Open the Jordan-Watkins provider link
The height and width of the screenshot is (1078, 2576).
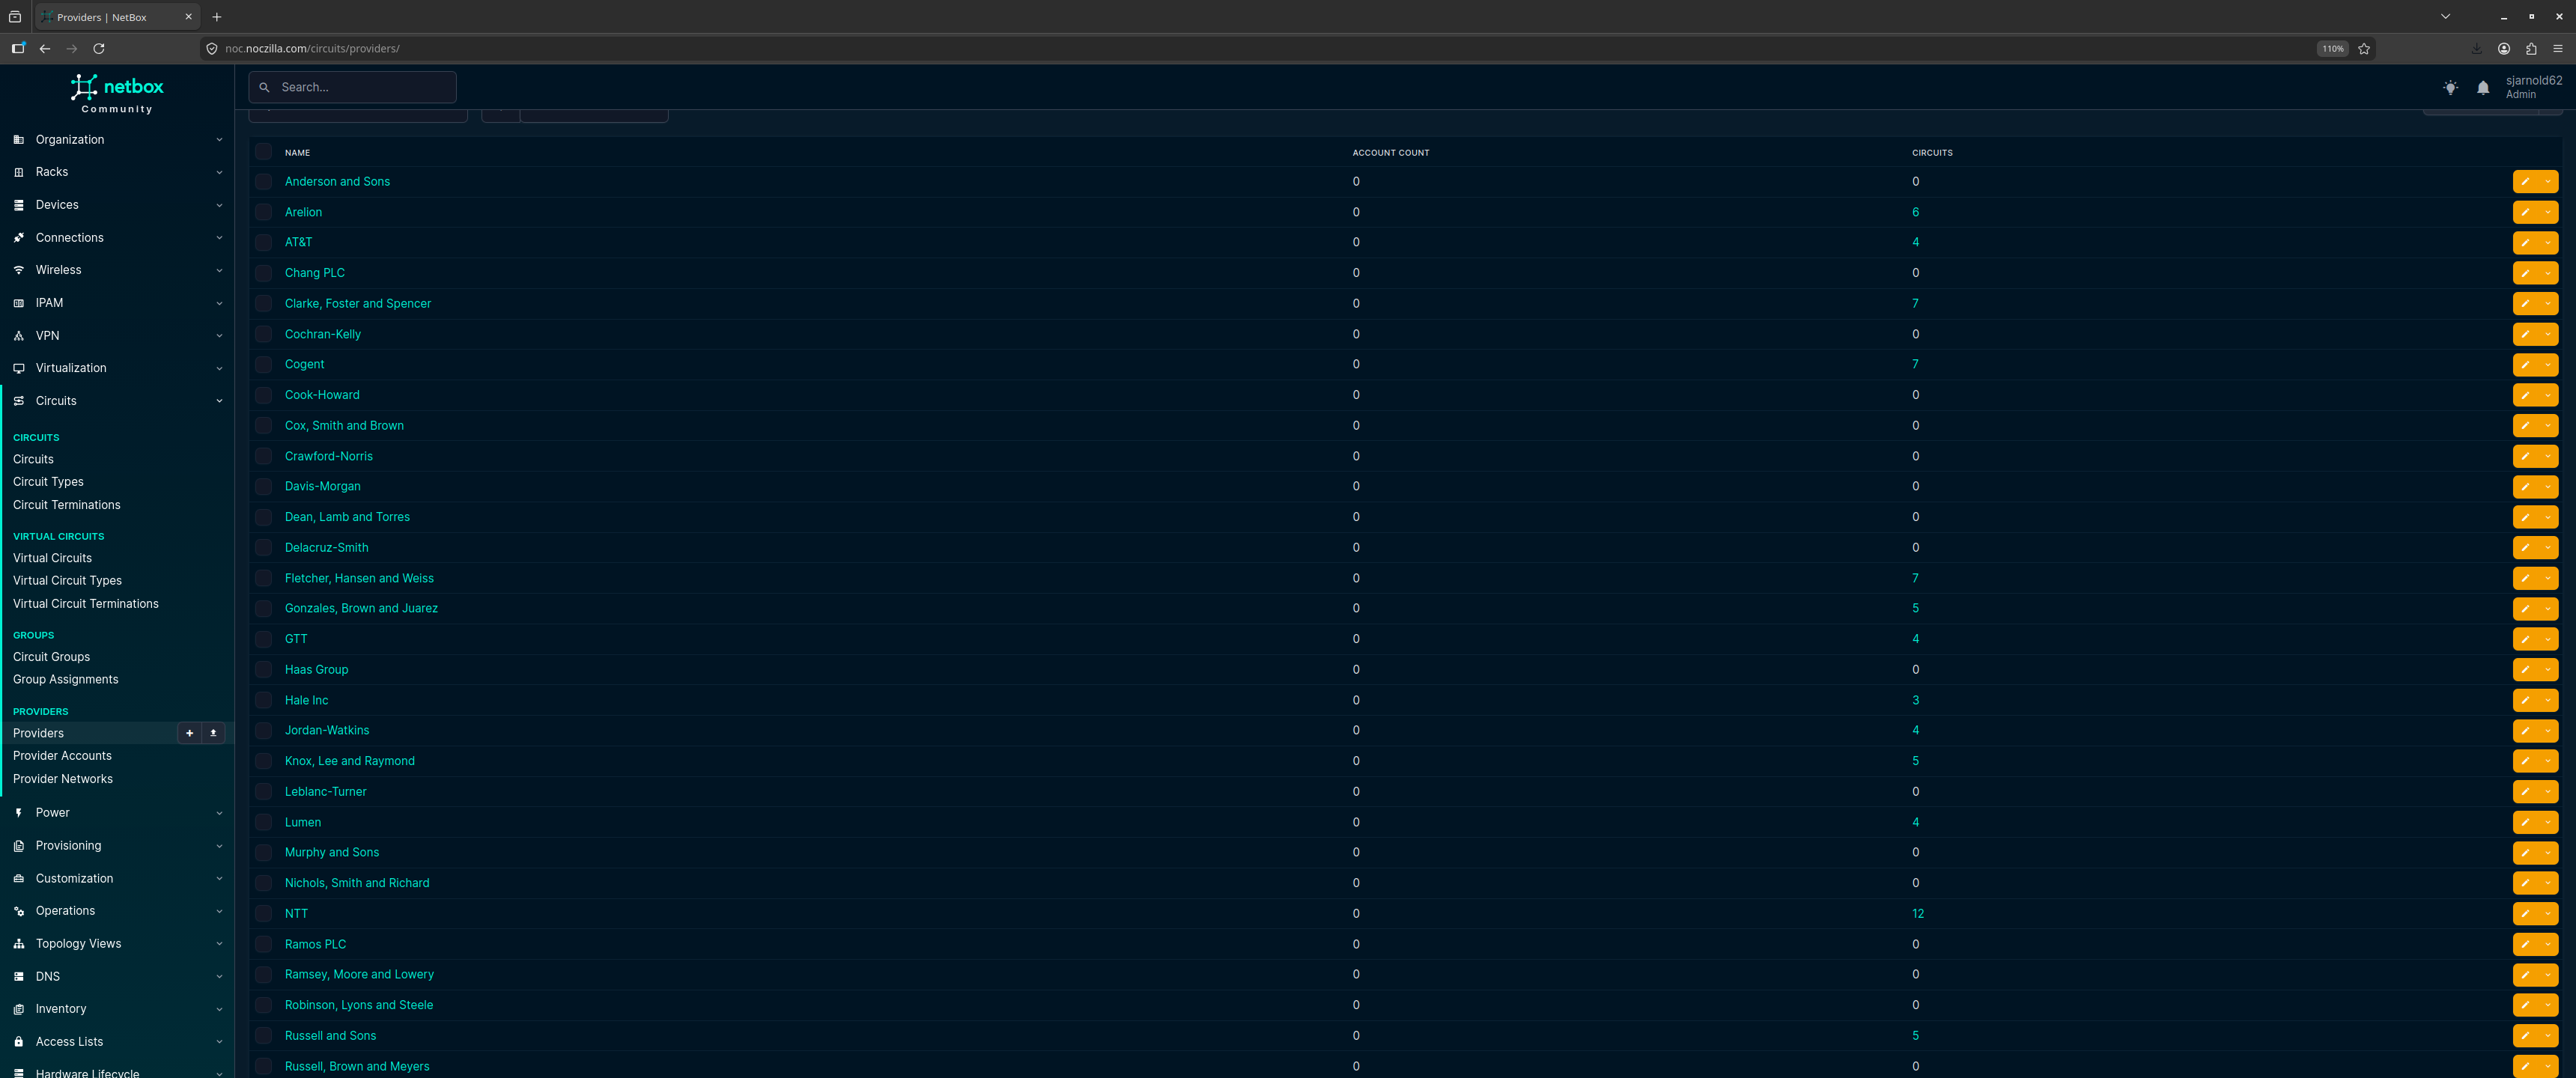click(327, 731)
